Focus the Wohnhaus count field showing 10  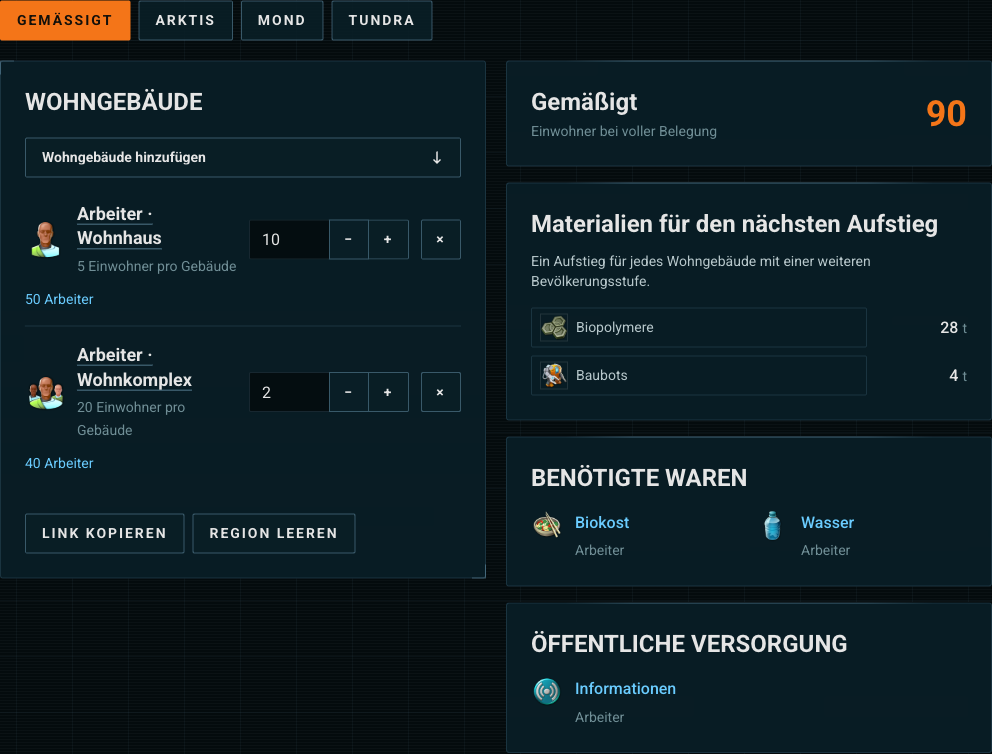click(289, 240)
